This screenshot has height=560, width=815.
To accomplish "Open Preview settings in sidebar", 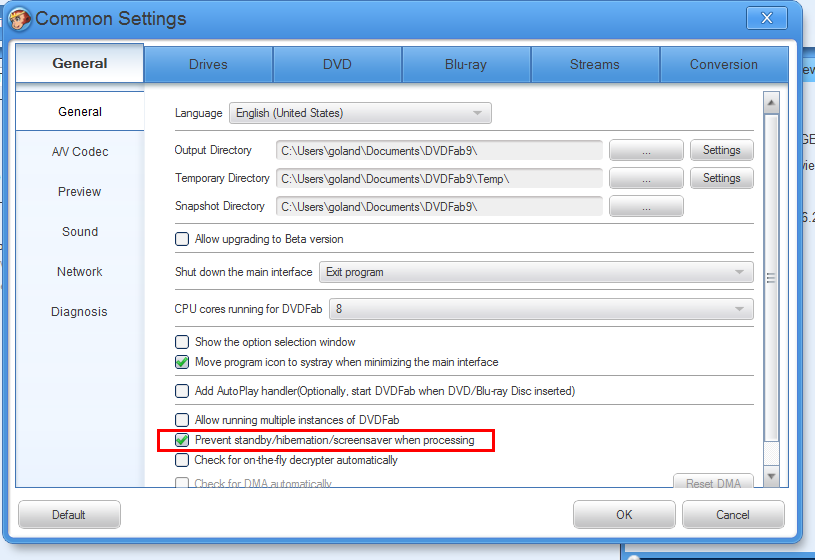I will 80,192.
